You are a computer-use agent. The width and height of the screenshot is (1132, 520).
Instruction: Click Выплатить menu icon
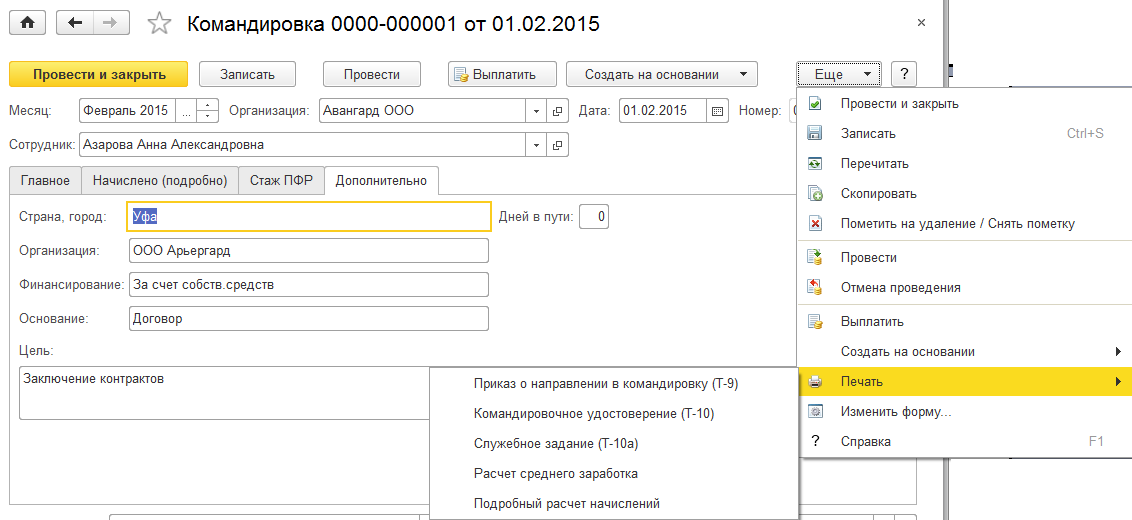click(815, 321)
